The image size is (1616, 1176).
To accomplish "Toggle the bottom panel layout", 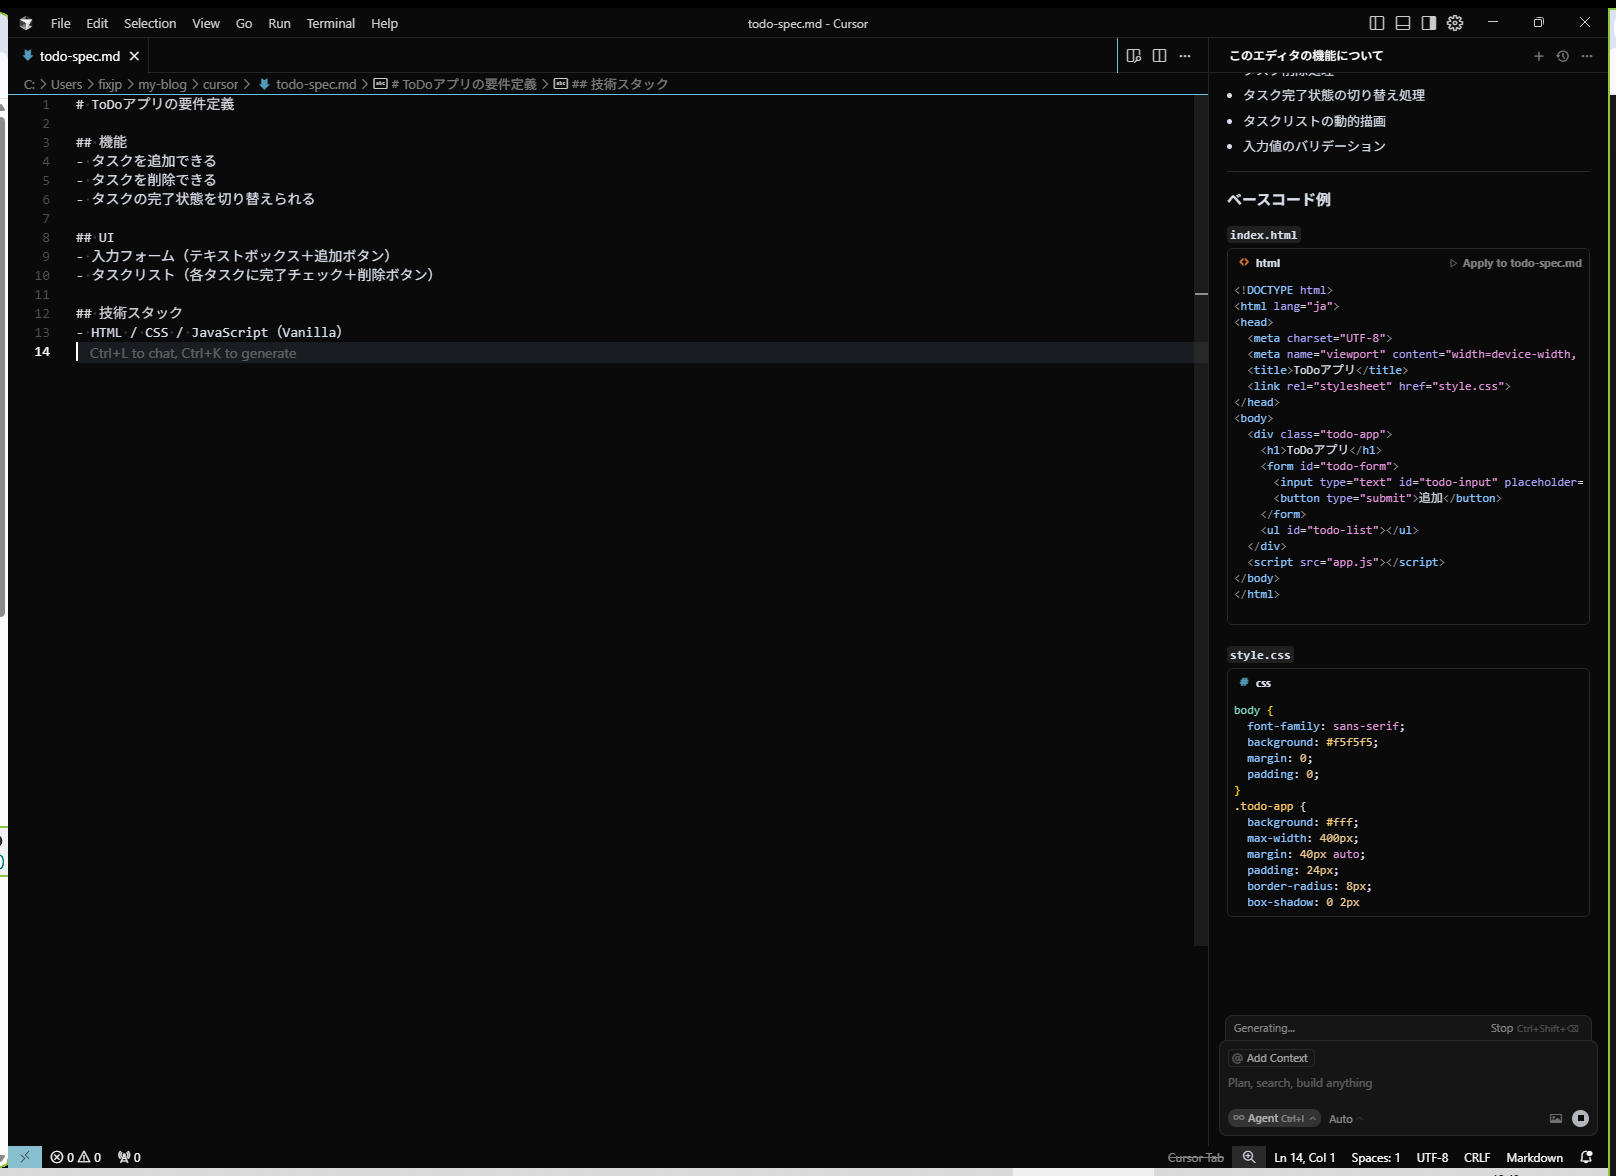I will 1403,23.
